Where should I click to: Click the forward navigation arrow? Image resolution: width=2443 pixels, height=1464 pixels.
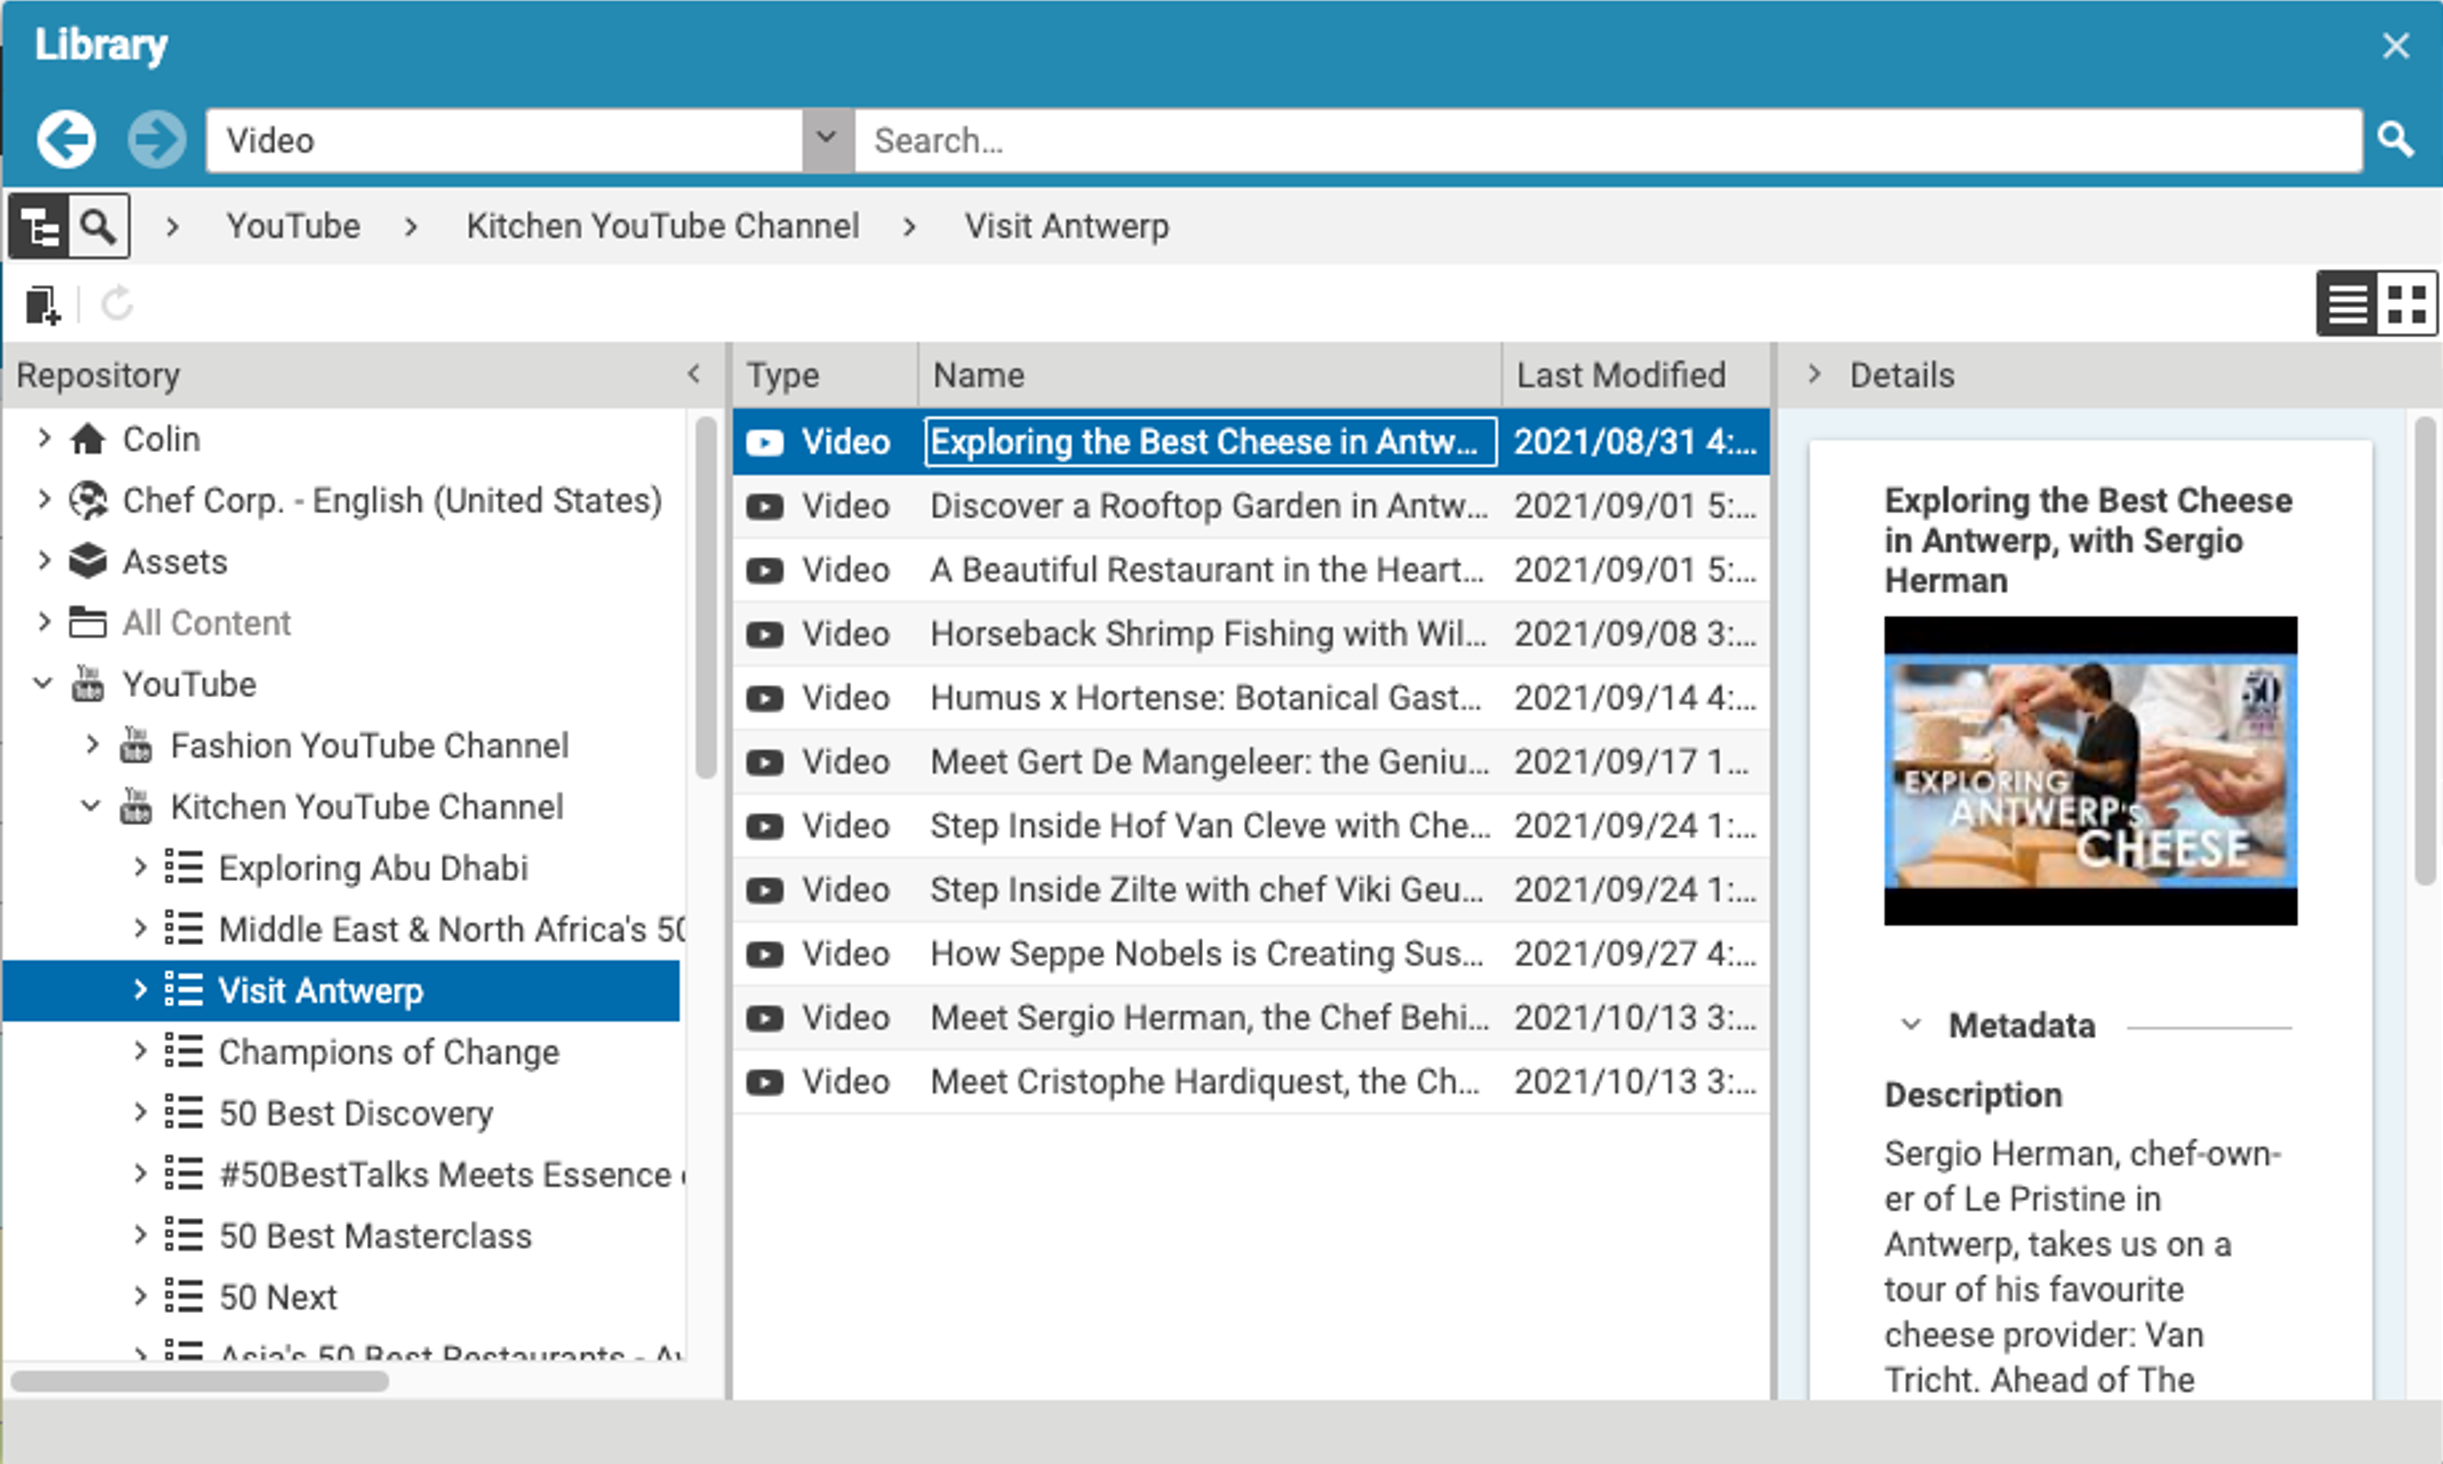pyautogui.click(x=155, y=139)
